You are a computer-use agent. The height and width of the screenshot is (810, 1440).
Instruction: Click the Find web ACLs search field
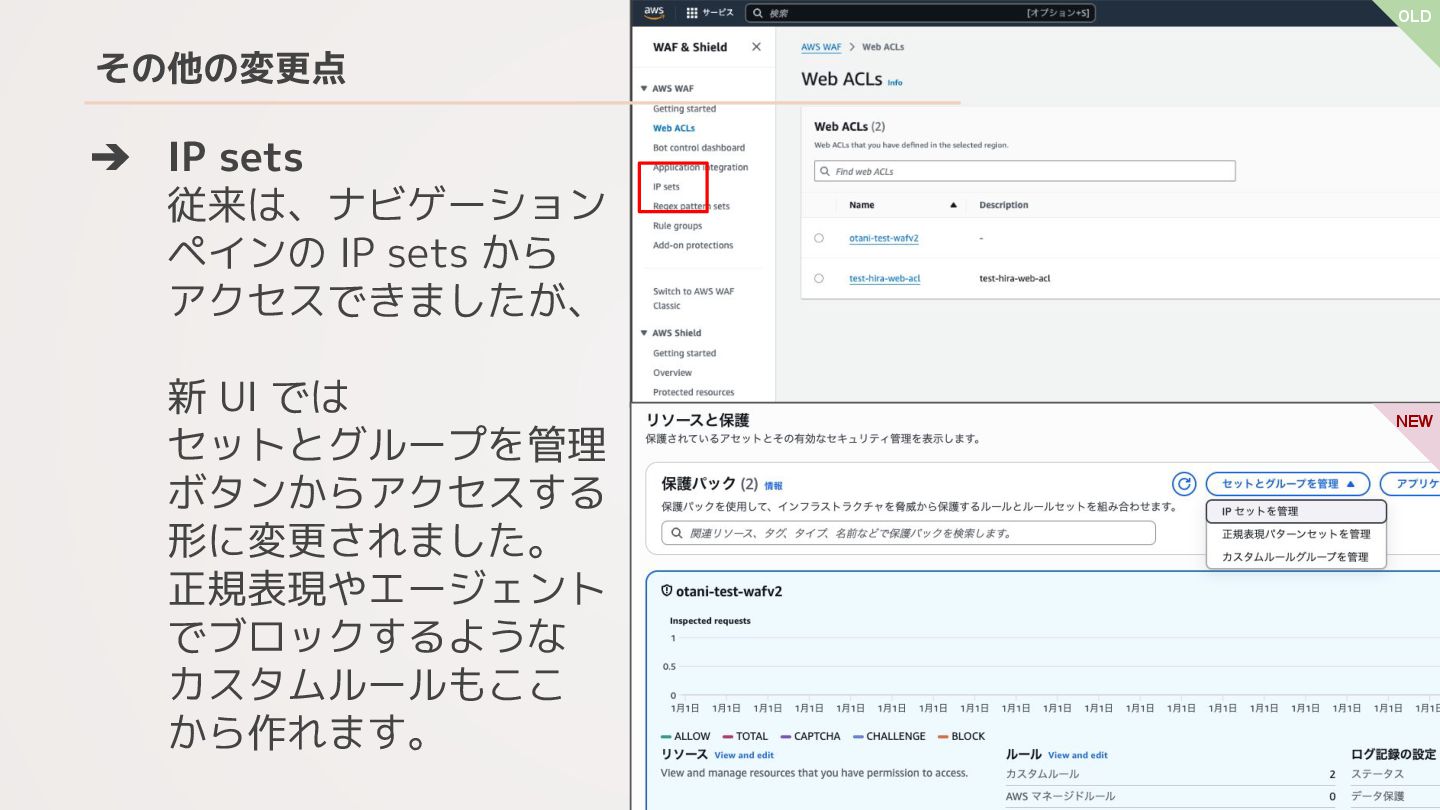[x=1024, y=171]
